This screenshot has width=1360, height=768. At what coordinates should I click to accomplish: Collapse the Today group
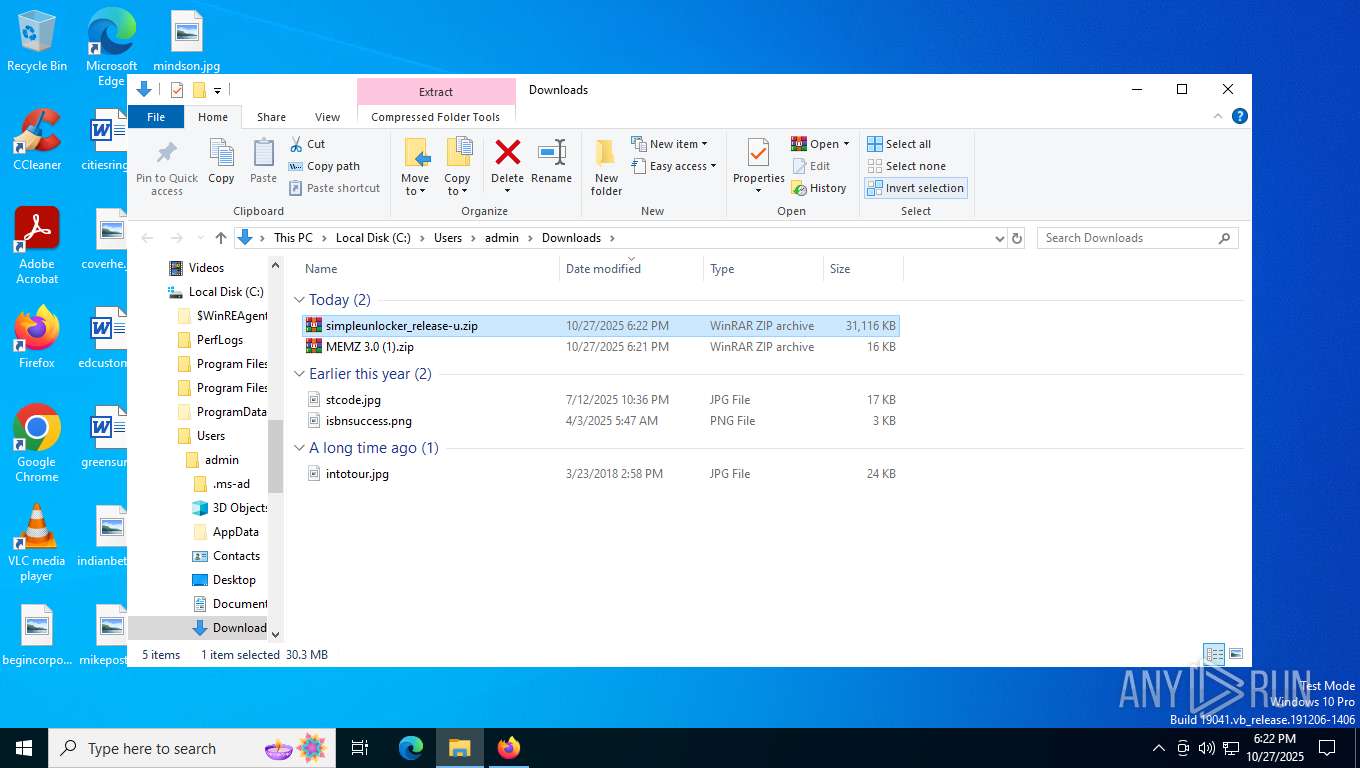pyautogui.click(x=299, y=300)
